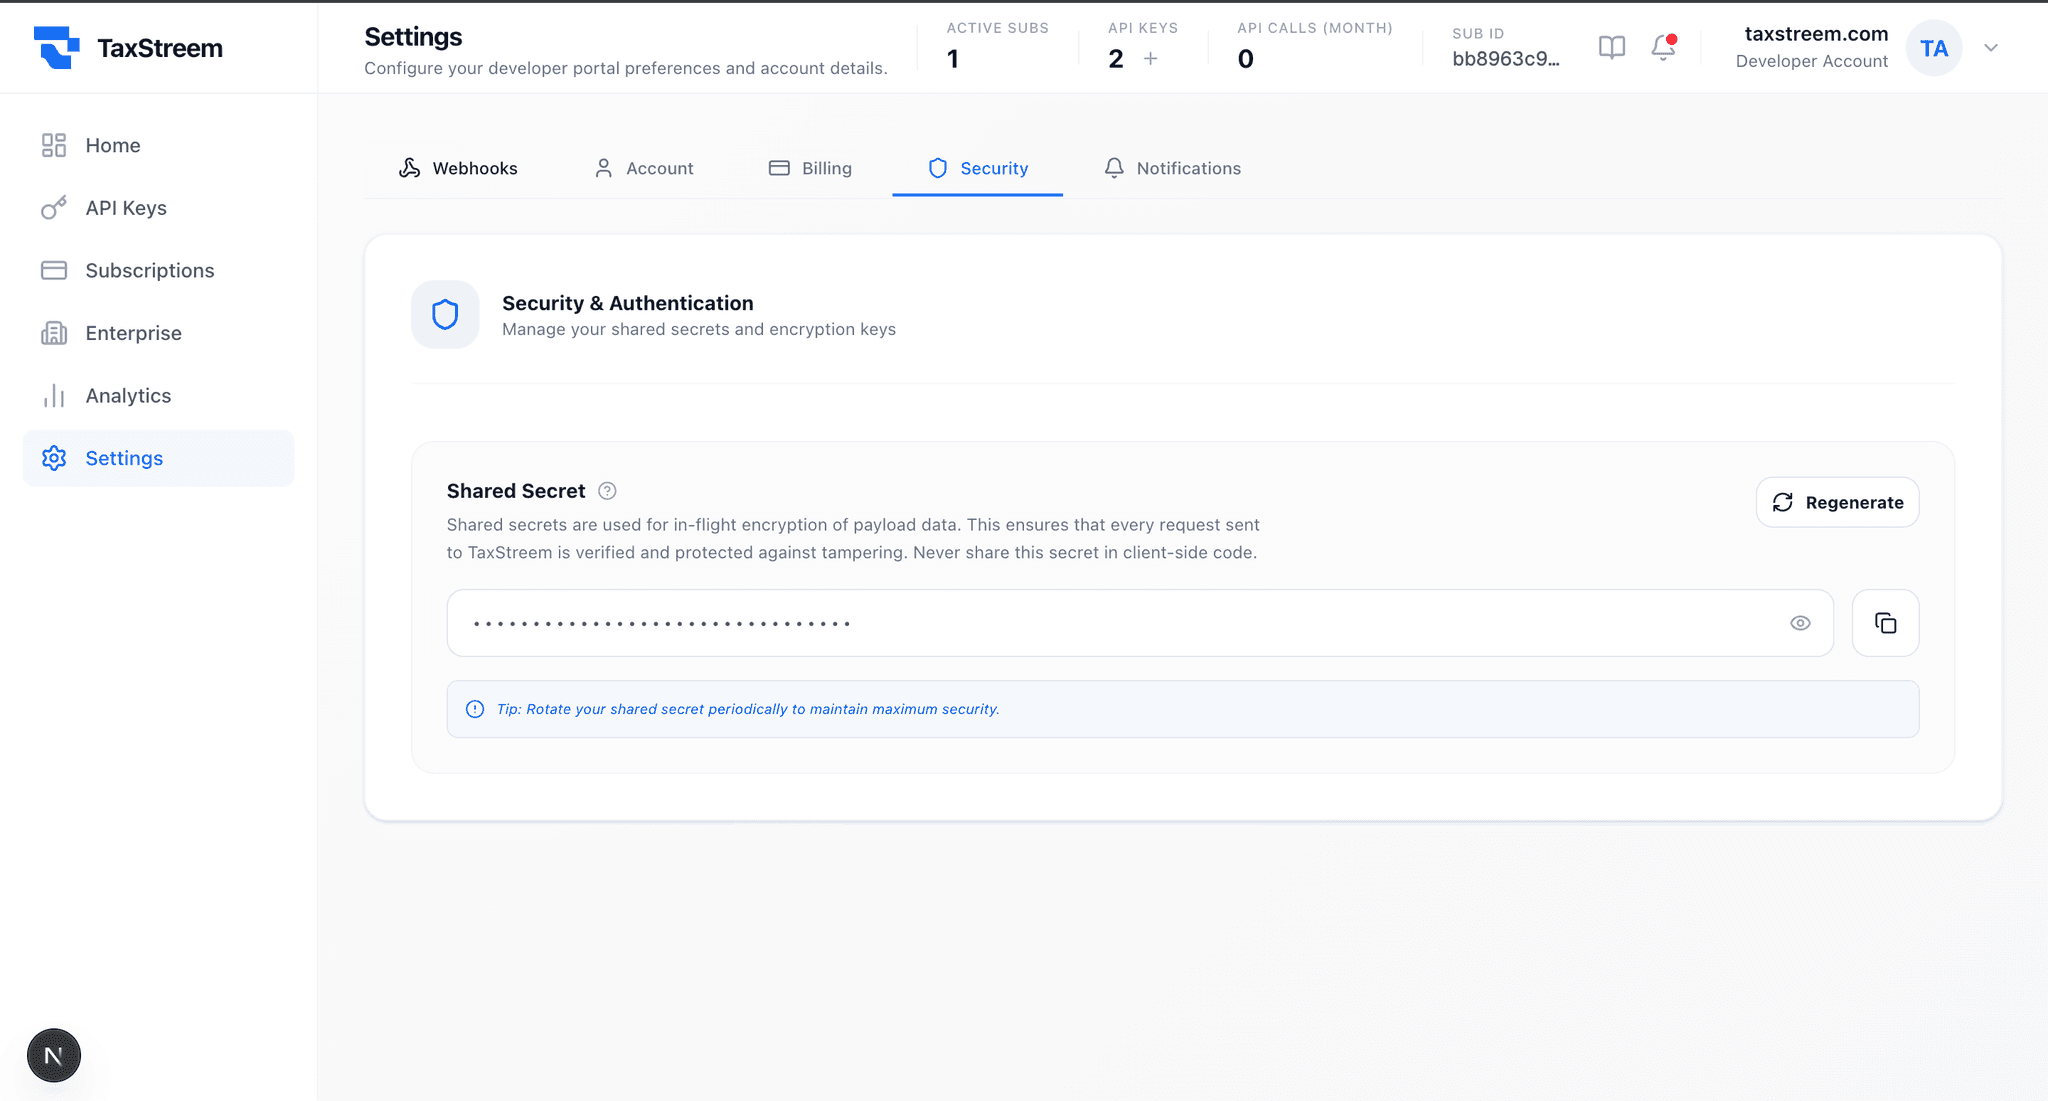The image size is (2048, 1101).
Task: Go to Home in the sidebar
Action: tap(159, 146)
